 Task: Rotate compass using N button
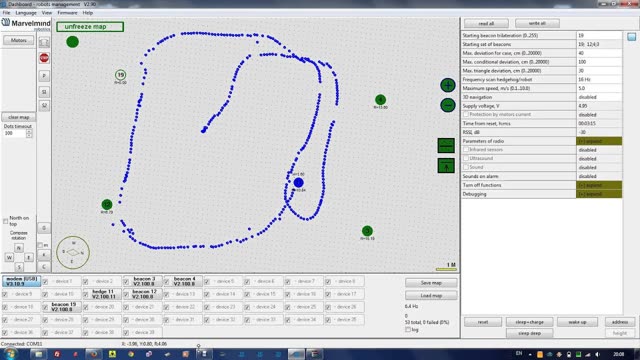[x=19, y=248]
